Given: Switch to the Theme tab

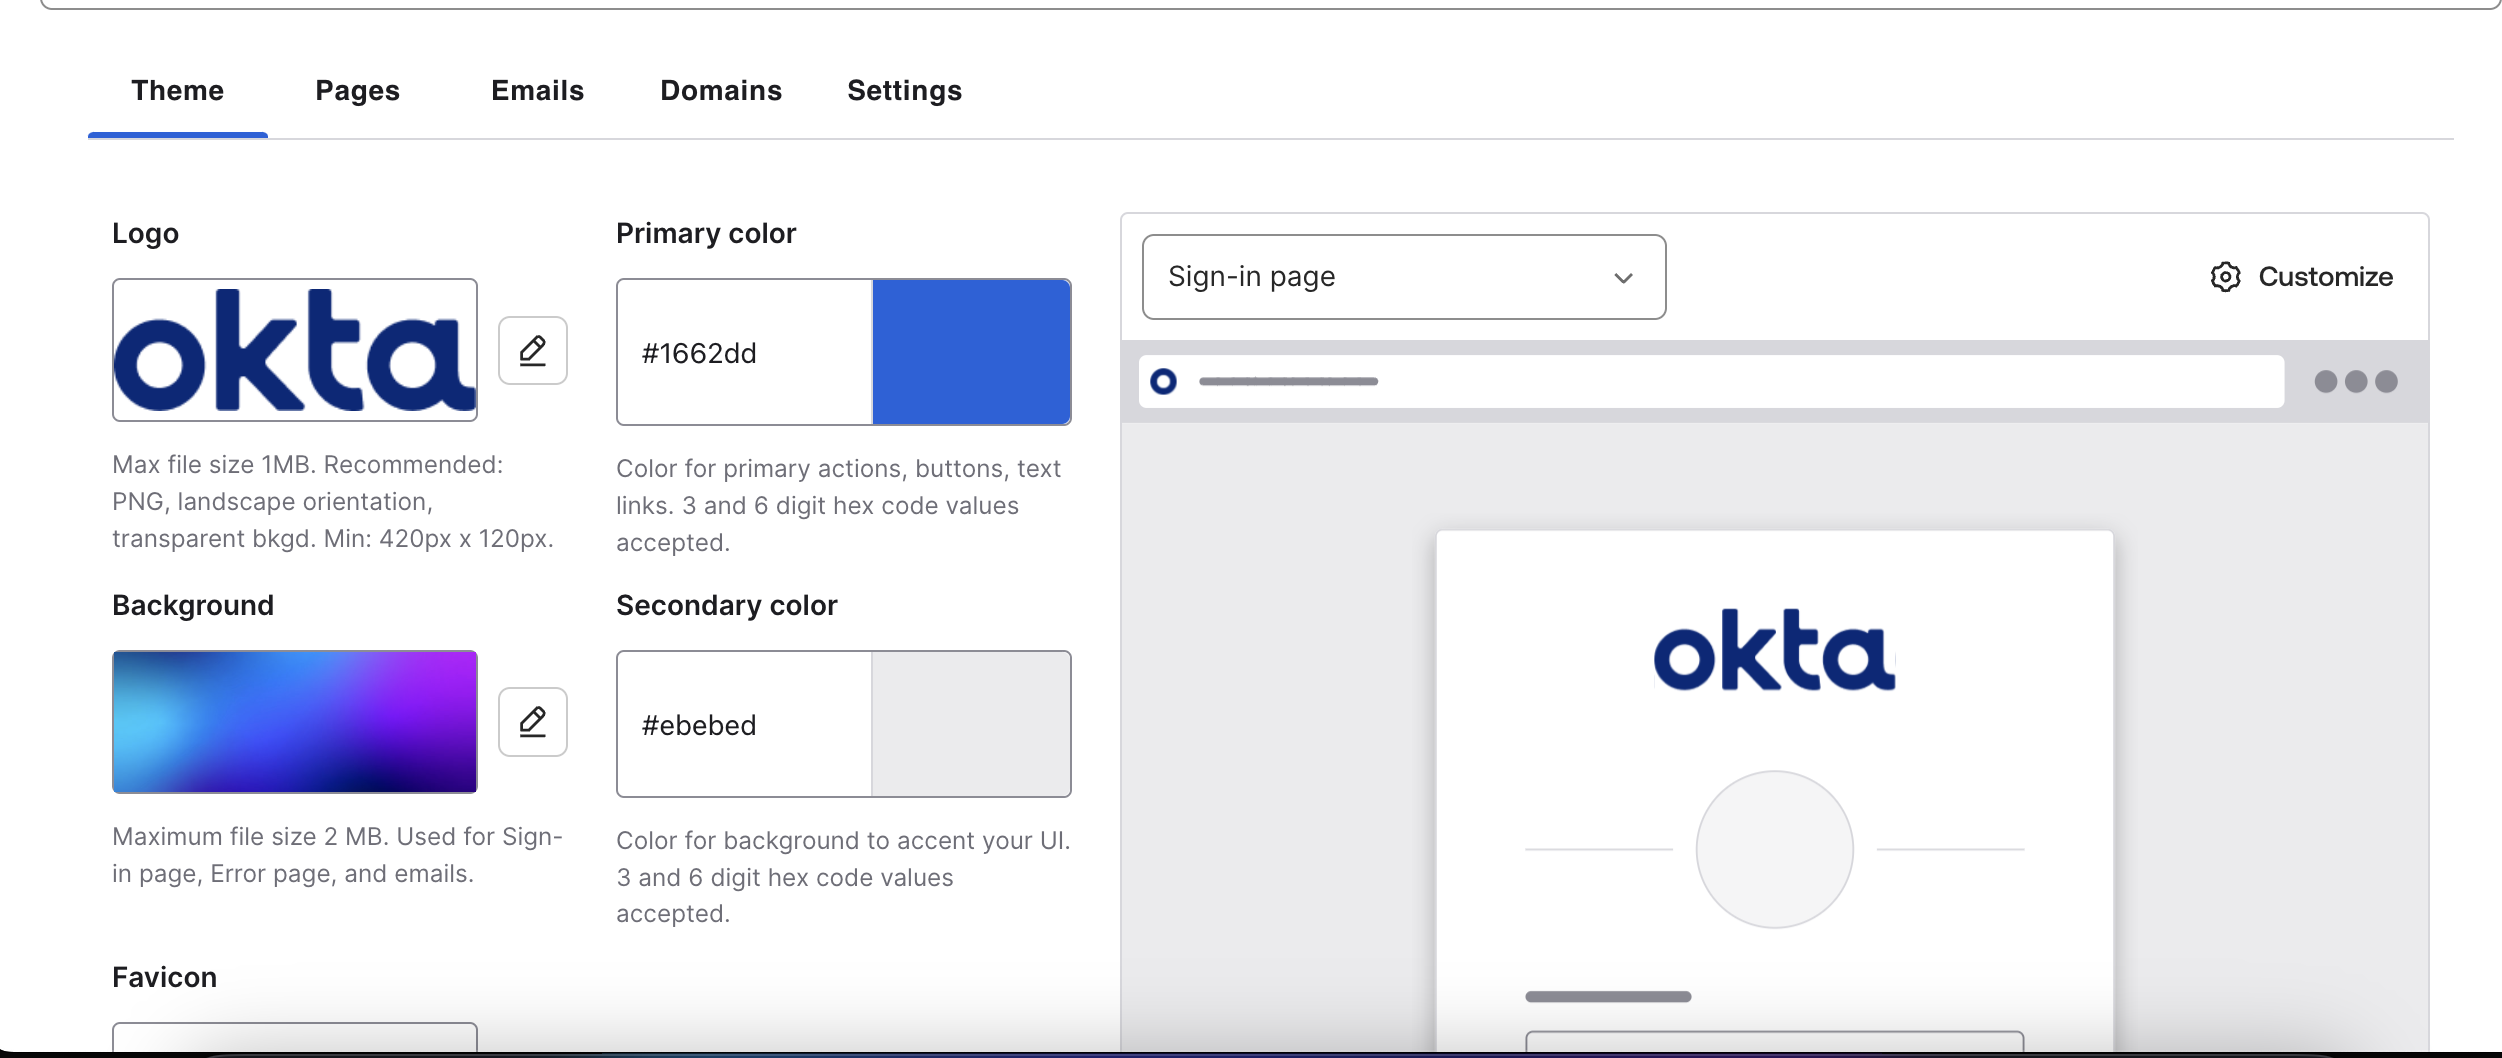Looking at the screenshot, I should pyautogui.click(x=178, y=90).
